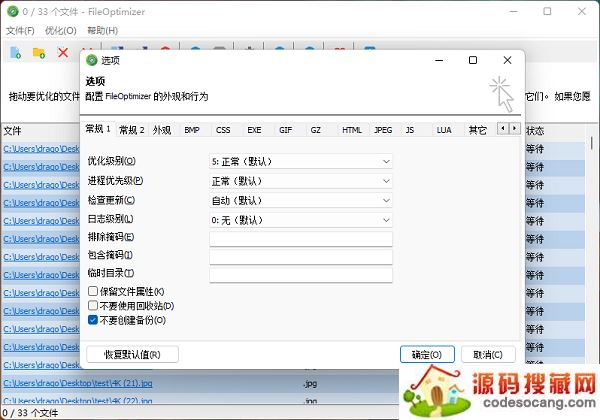Focus the 包含掩码(I) text box
600x420 pixels.
pyautogui.click(x=301, y=257)
